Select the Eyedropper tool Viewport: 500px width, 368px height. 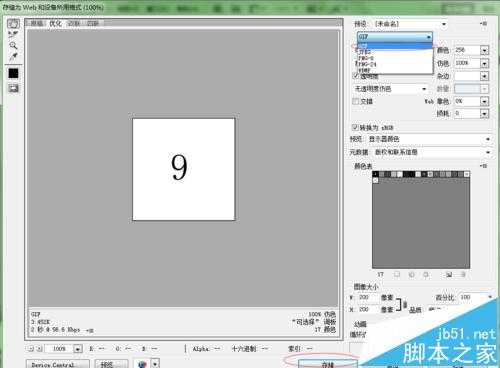pyautogui.click(x=13, y=57)
